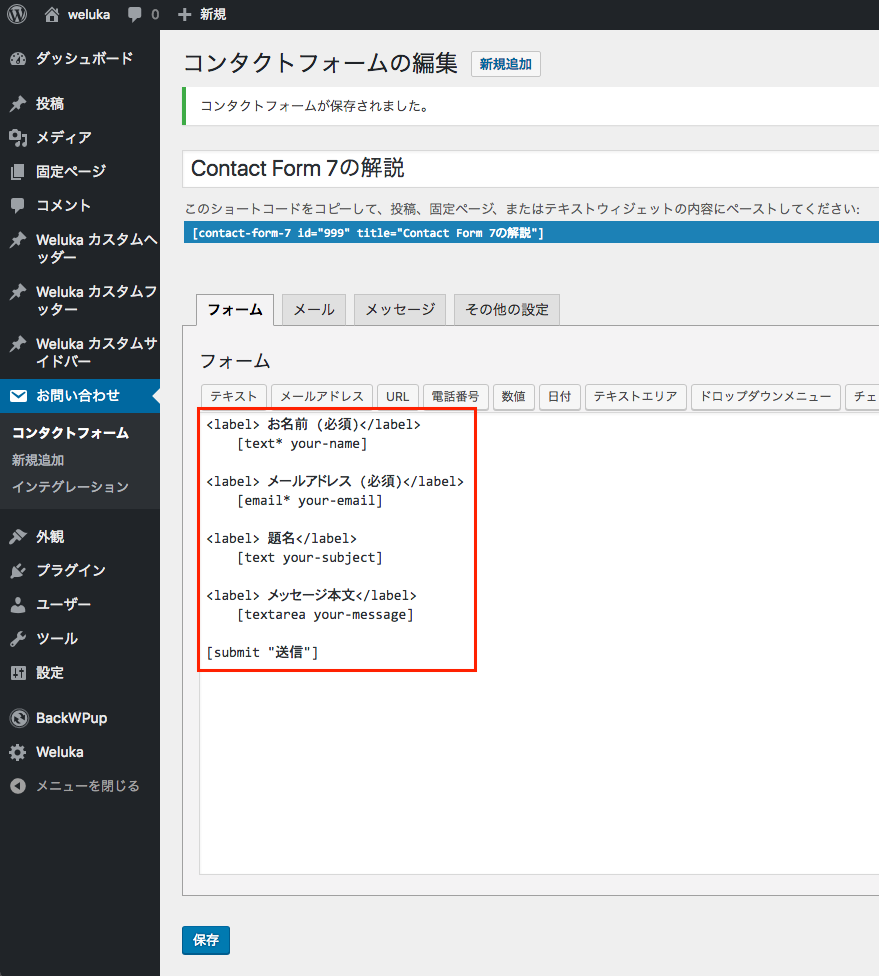Open the WordPress logo menu
Screen dimensions: 879x976
pyautogui.click(x=17, y=14)
